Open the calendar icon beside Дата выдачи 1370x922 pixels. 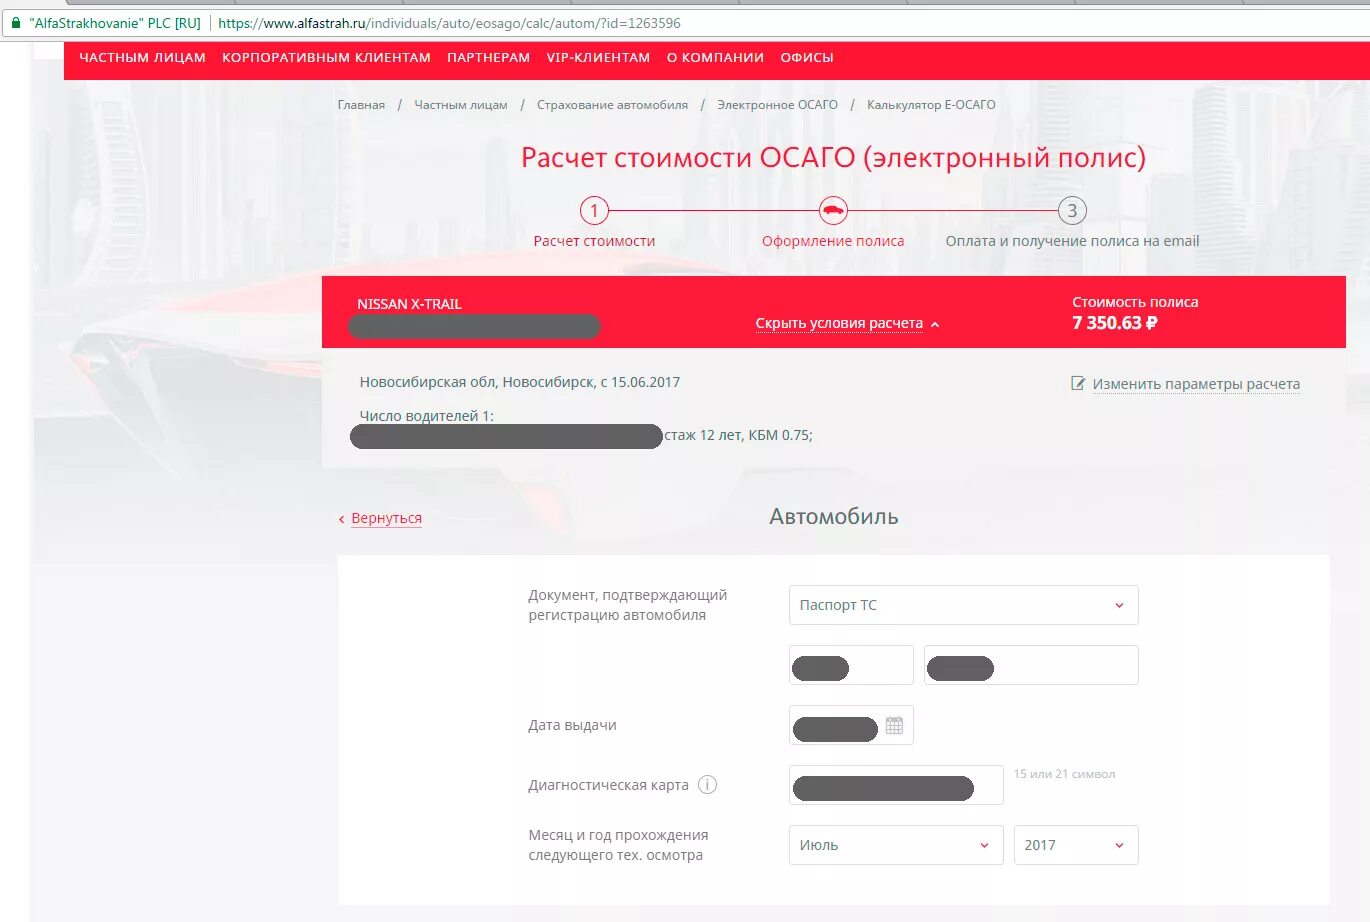click(894, 725)
